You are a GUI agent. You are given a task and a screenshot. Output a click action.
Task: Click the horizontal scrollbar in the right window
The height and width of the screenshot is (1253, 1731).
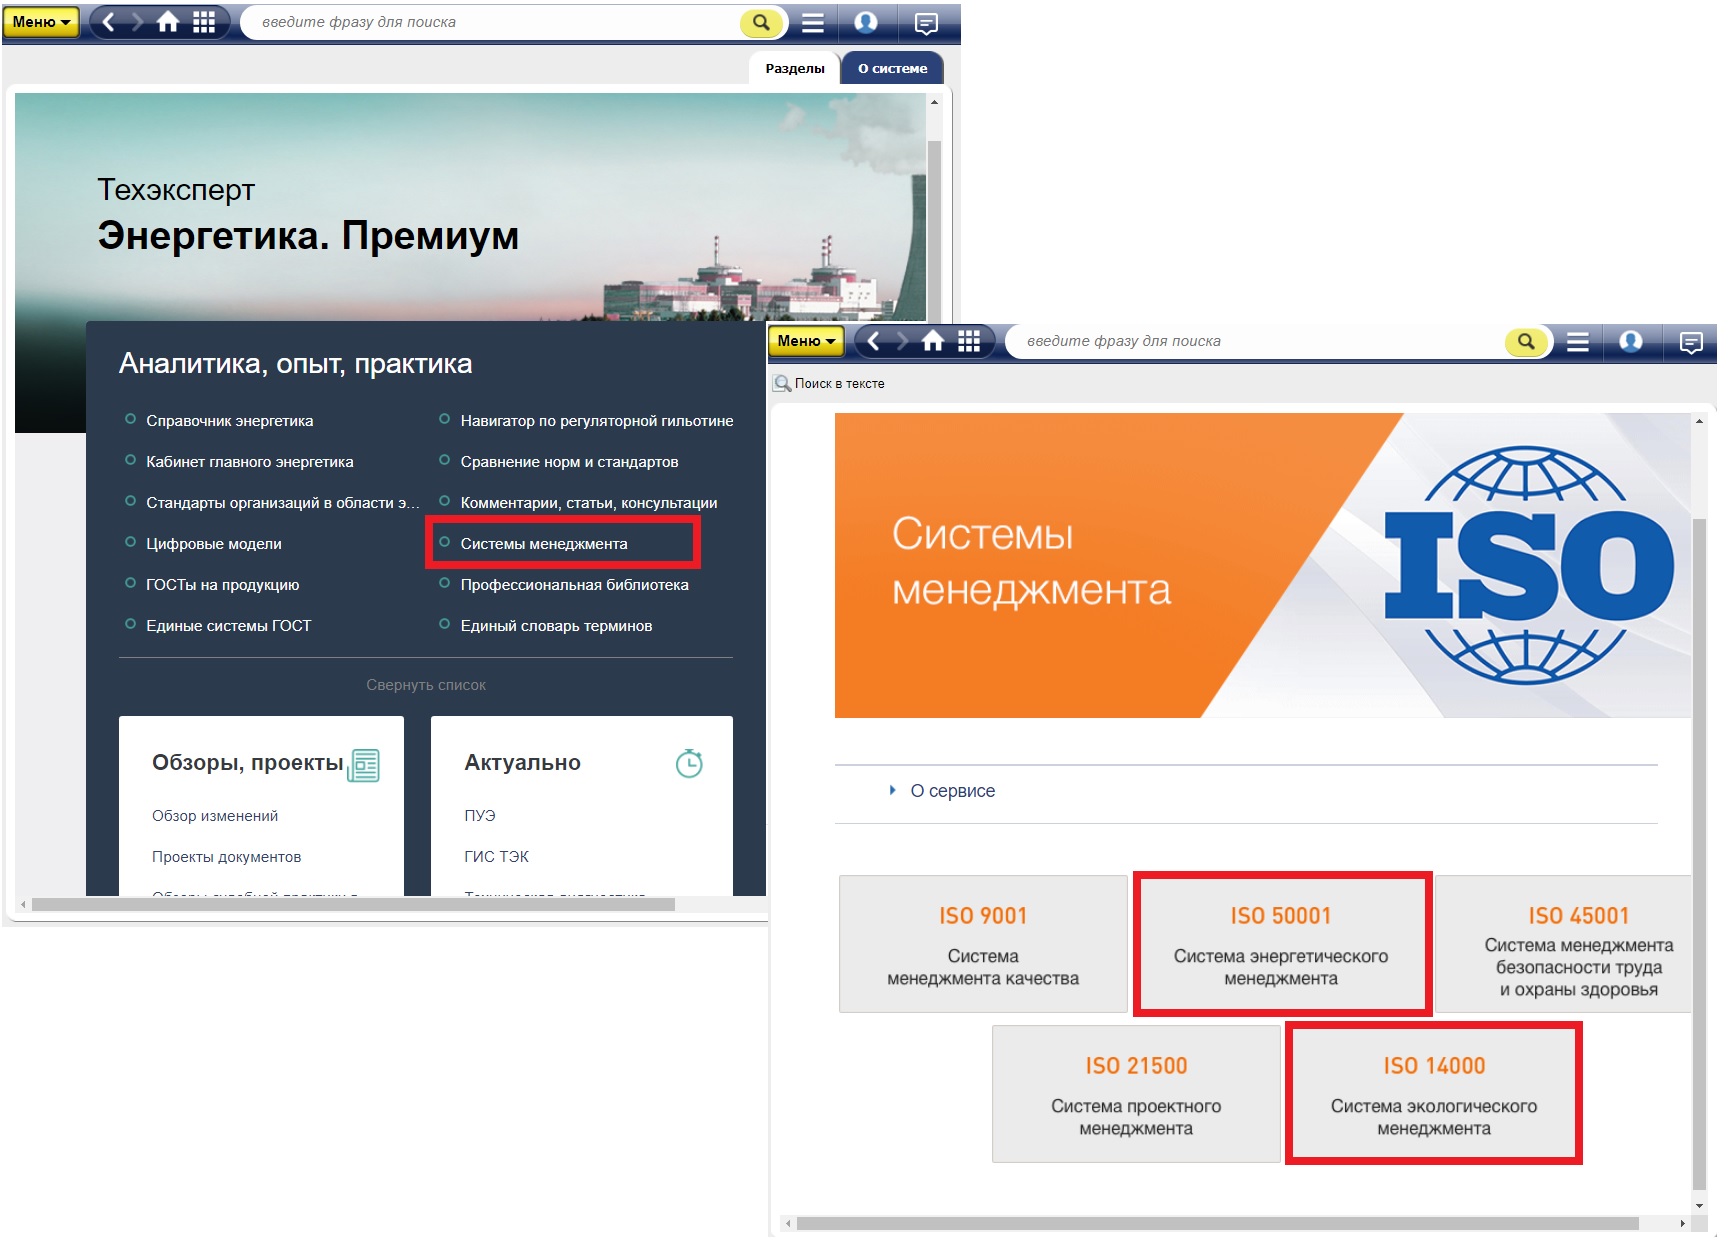1216,1223
